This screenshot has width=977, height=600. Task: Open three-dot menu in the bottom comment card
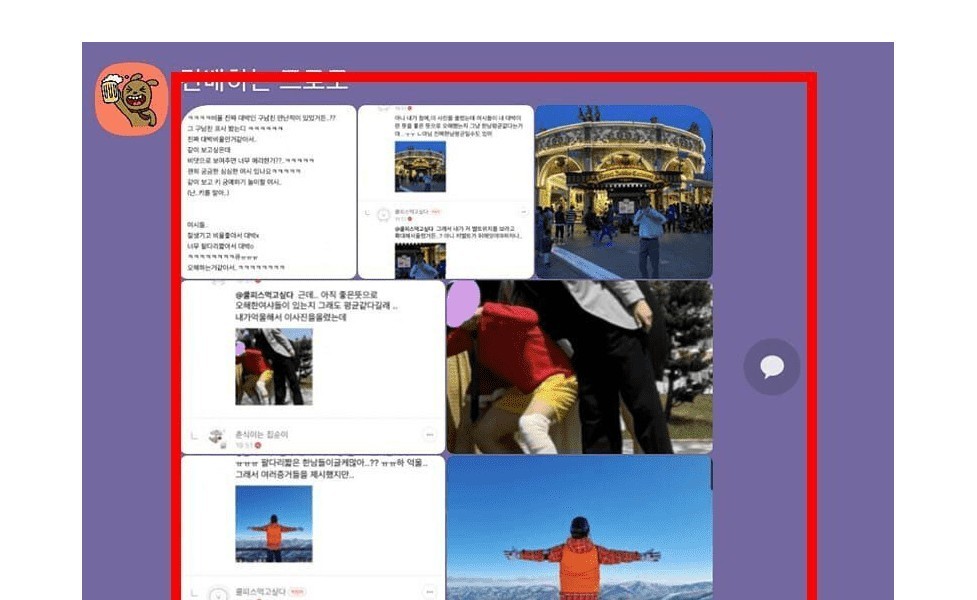429,593
